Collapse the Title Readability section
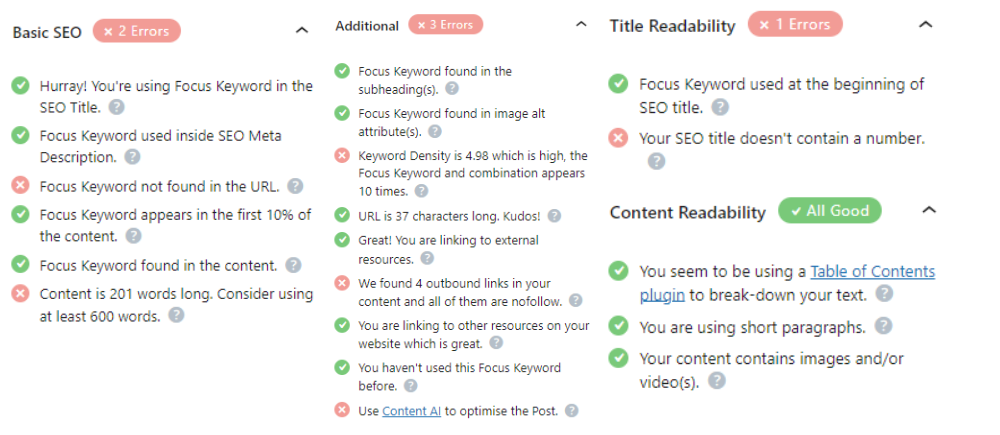This screenshot has width=1000, height=435. [x=925, y=24]
